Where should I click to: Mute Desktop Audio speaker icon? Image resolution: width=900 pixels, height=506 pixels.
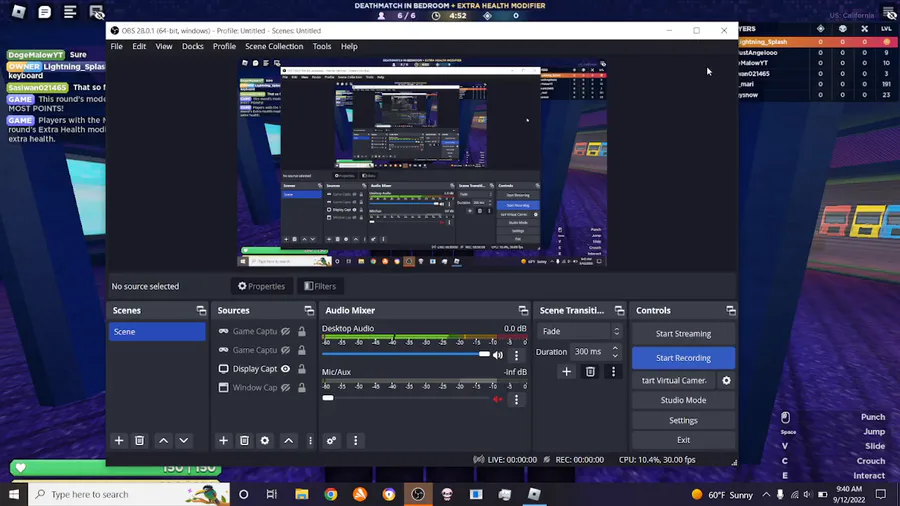click(x=498, y=355)
